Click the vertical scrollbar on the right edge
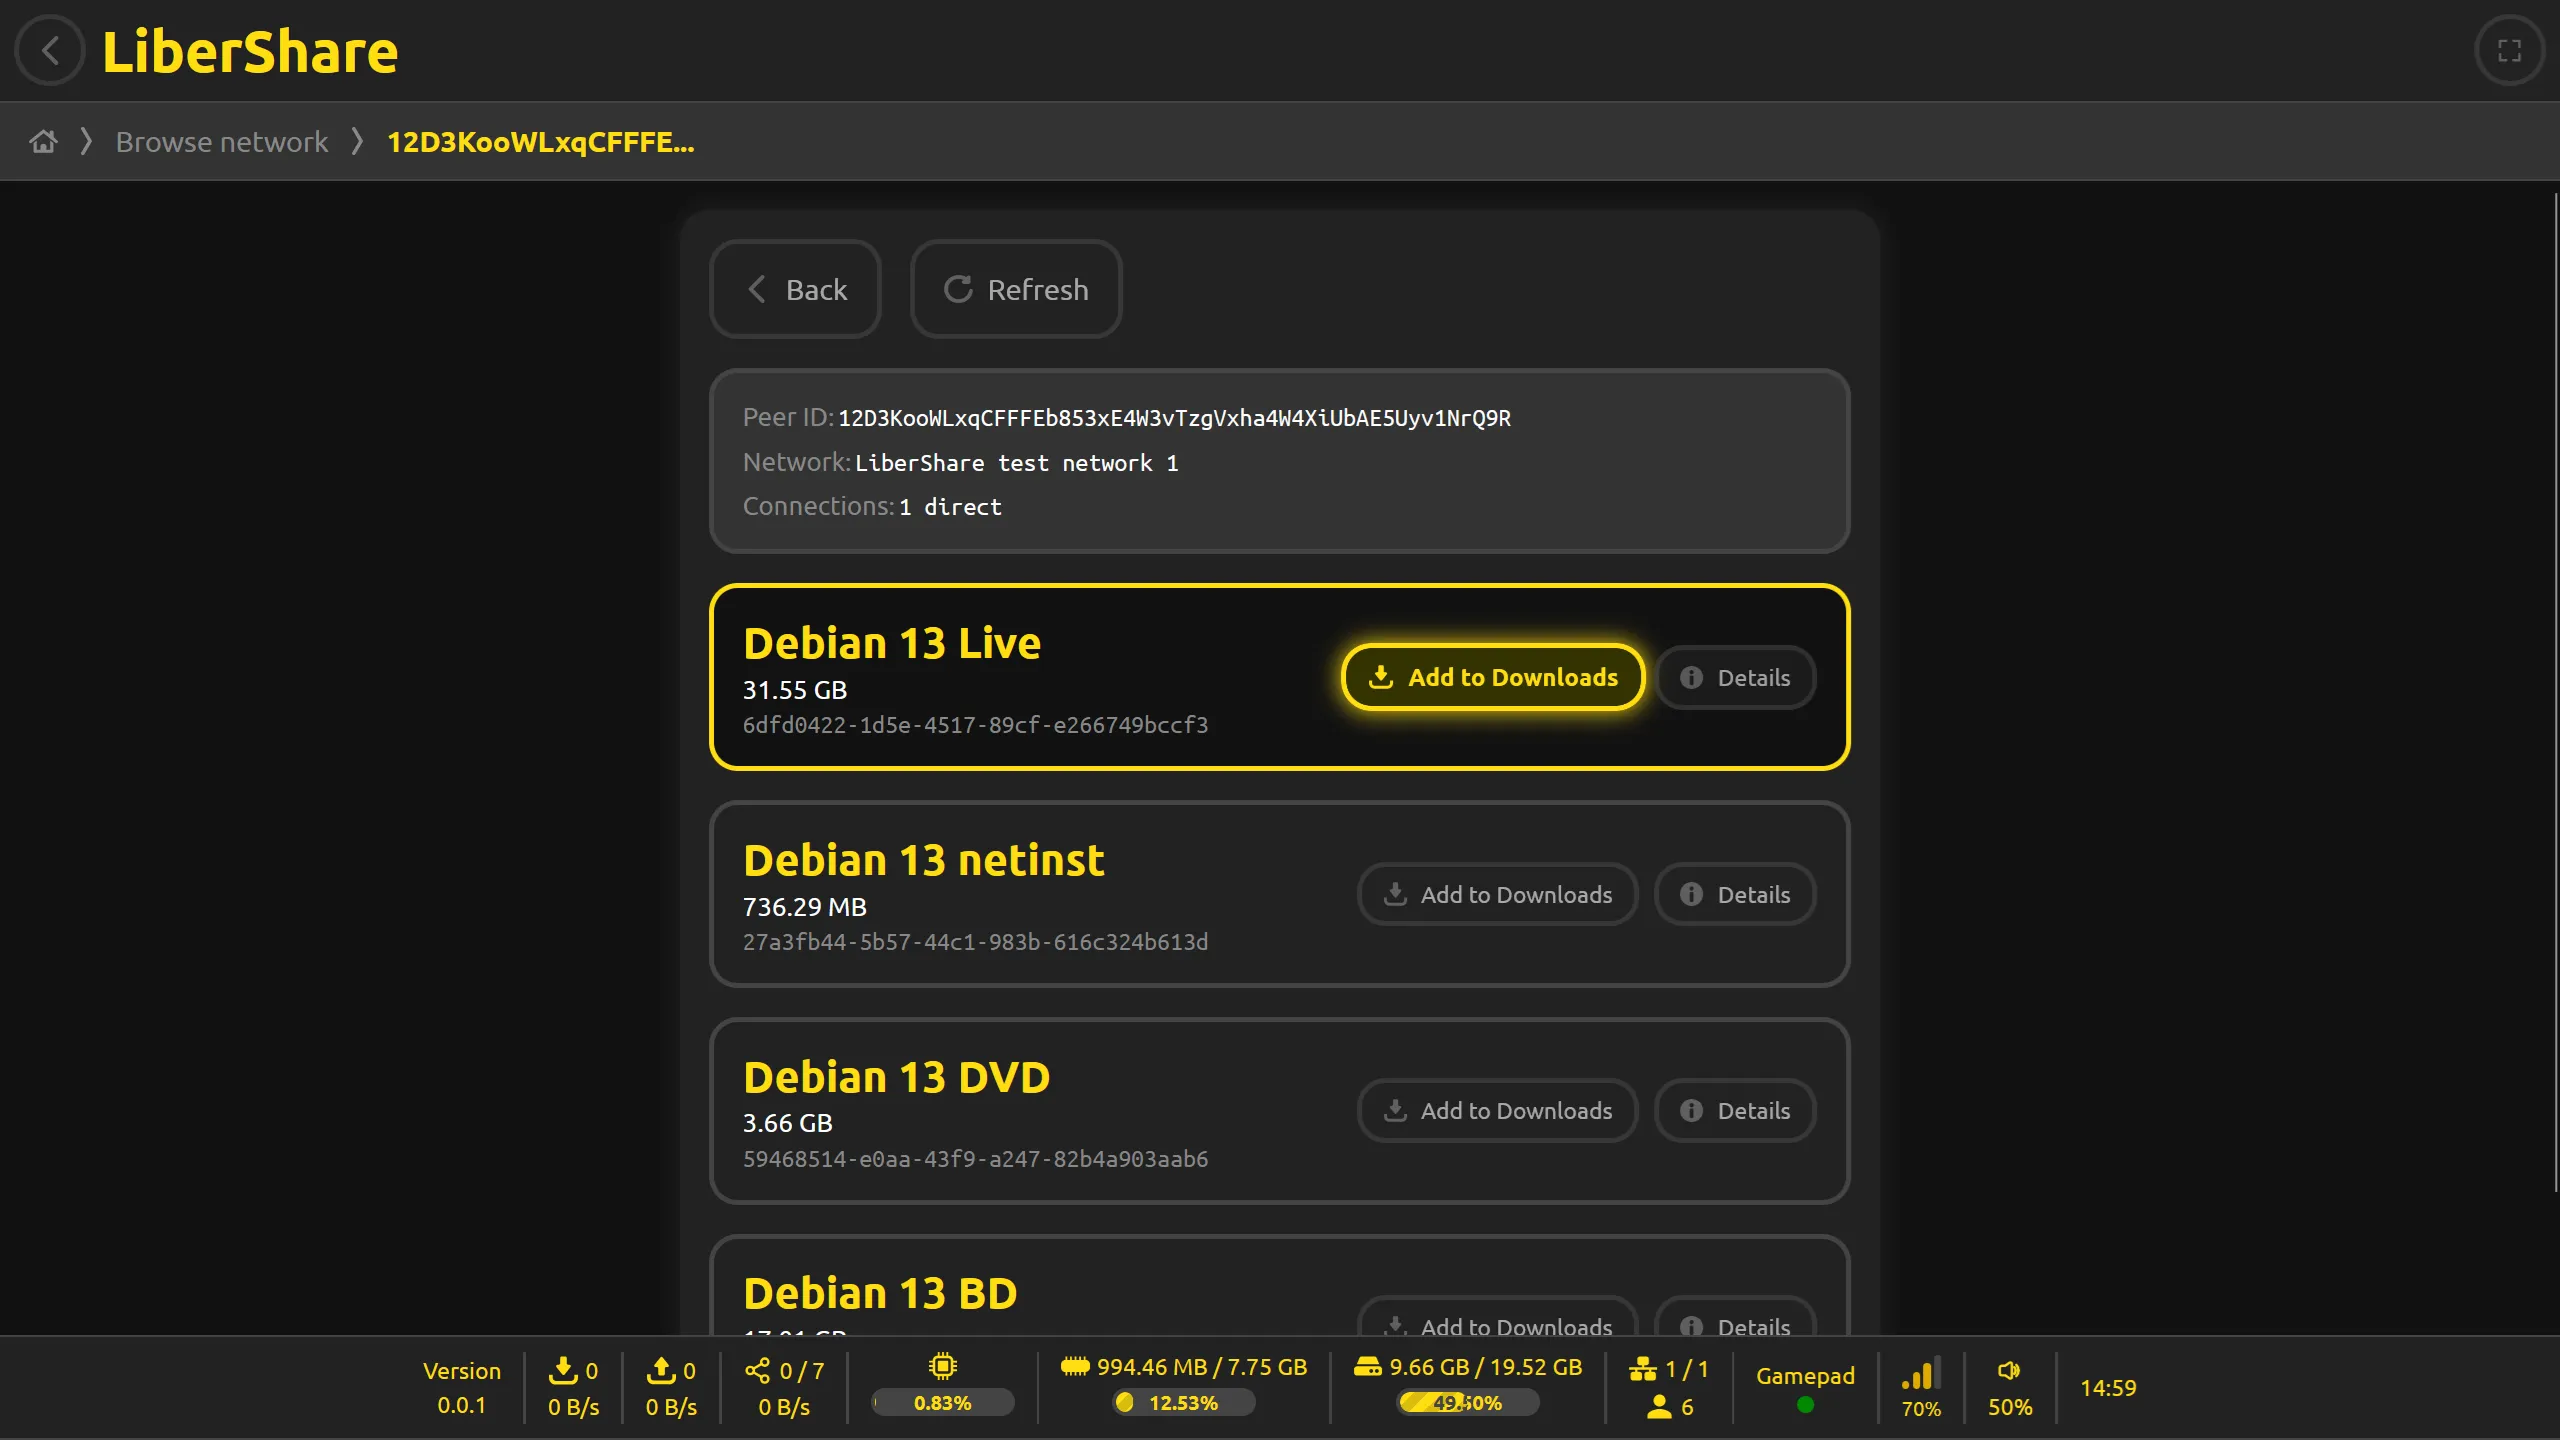The height and width of the screenshot is (1440, 2560). [2556, 692]
